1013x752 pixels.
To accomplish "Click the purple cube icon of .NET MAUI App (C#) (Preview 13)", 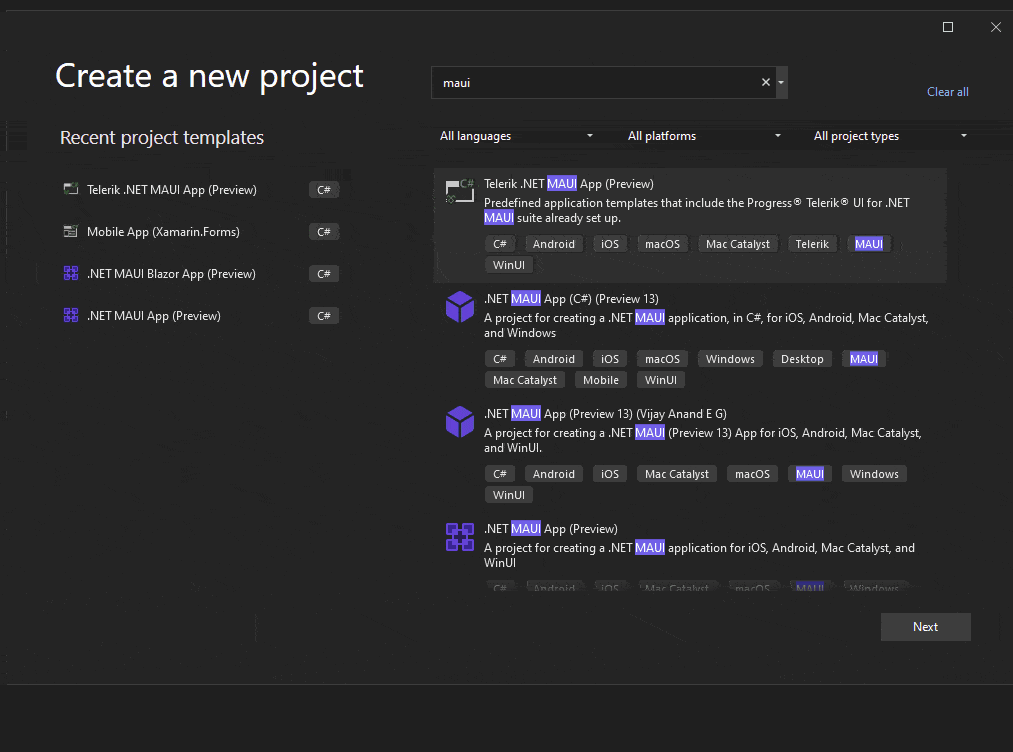I will point(460,306).
